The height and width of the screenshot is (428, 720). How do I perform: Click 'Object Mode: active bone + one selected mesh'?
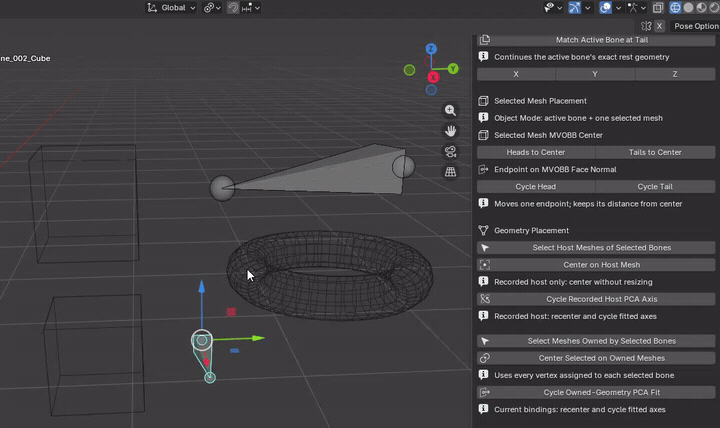[578, 118]
